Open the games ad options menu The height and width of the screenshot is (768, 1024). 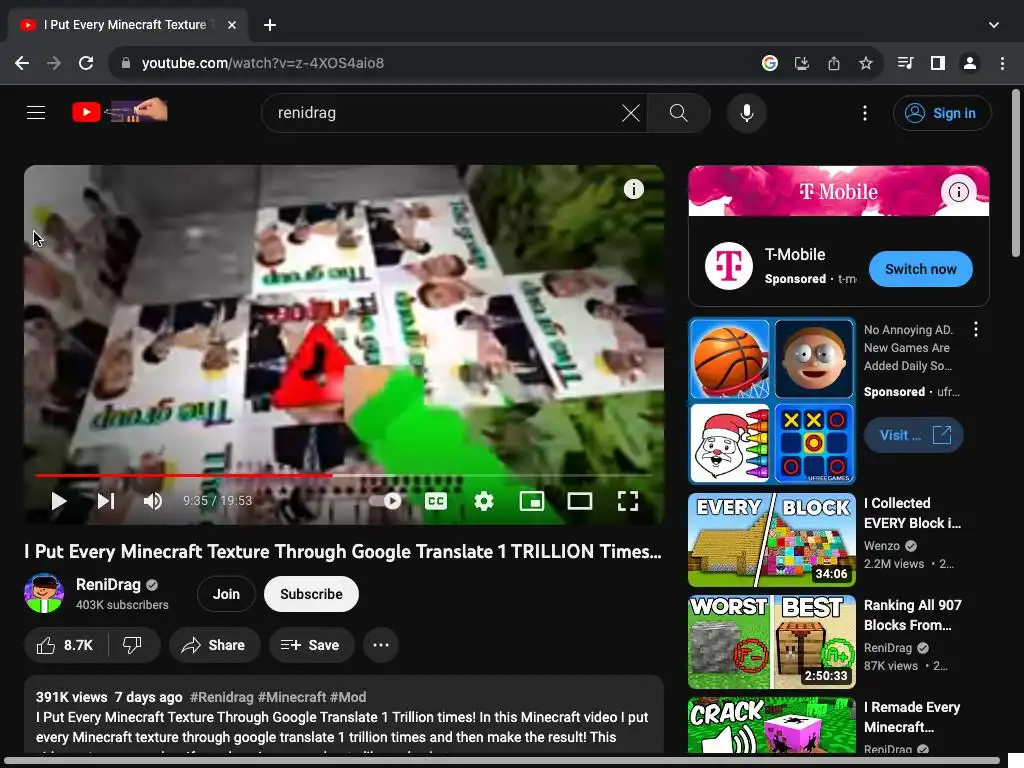pyautogui.click(x=976, y=329)
